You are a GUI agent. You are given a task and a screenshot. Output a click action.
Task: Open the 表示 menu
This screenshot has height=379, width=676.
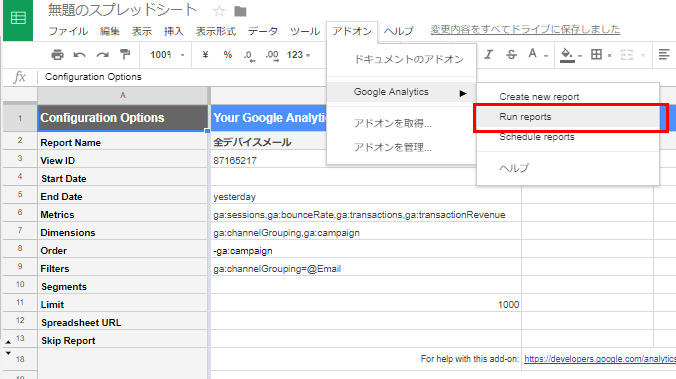point(142,31)
